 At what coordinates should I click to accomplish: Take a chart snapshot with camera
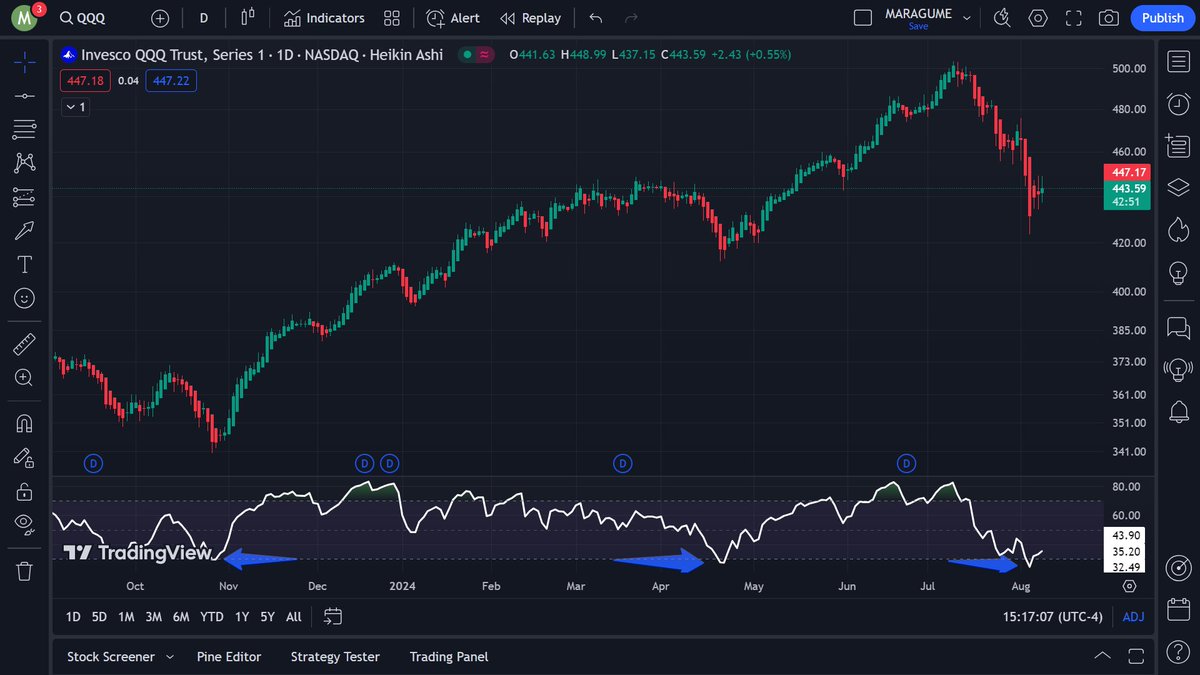pyautogui.click(x=1108, y=18)
